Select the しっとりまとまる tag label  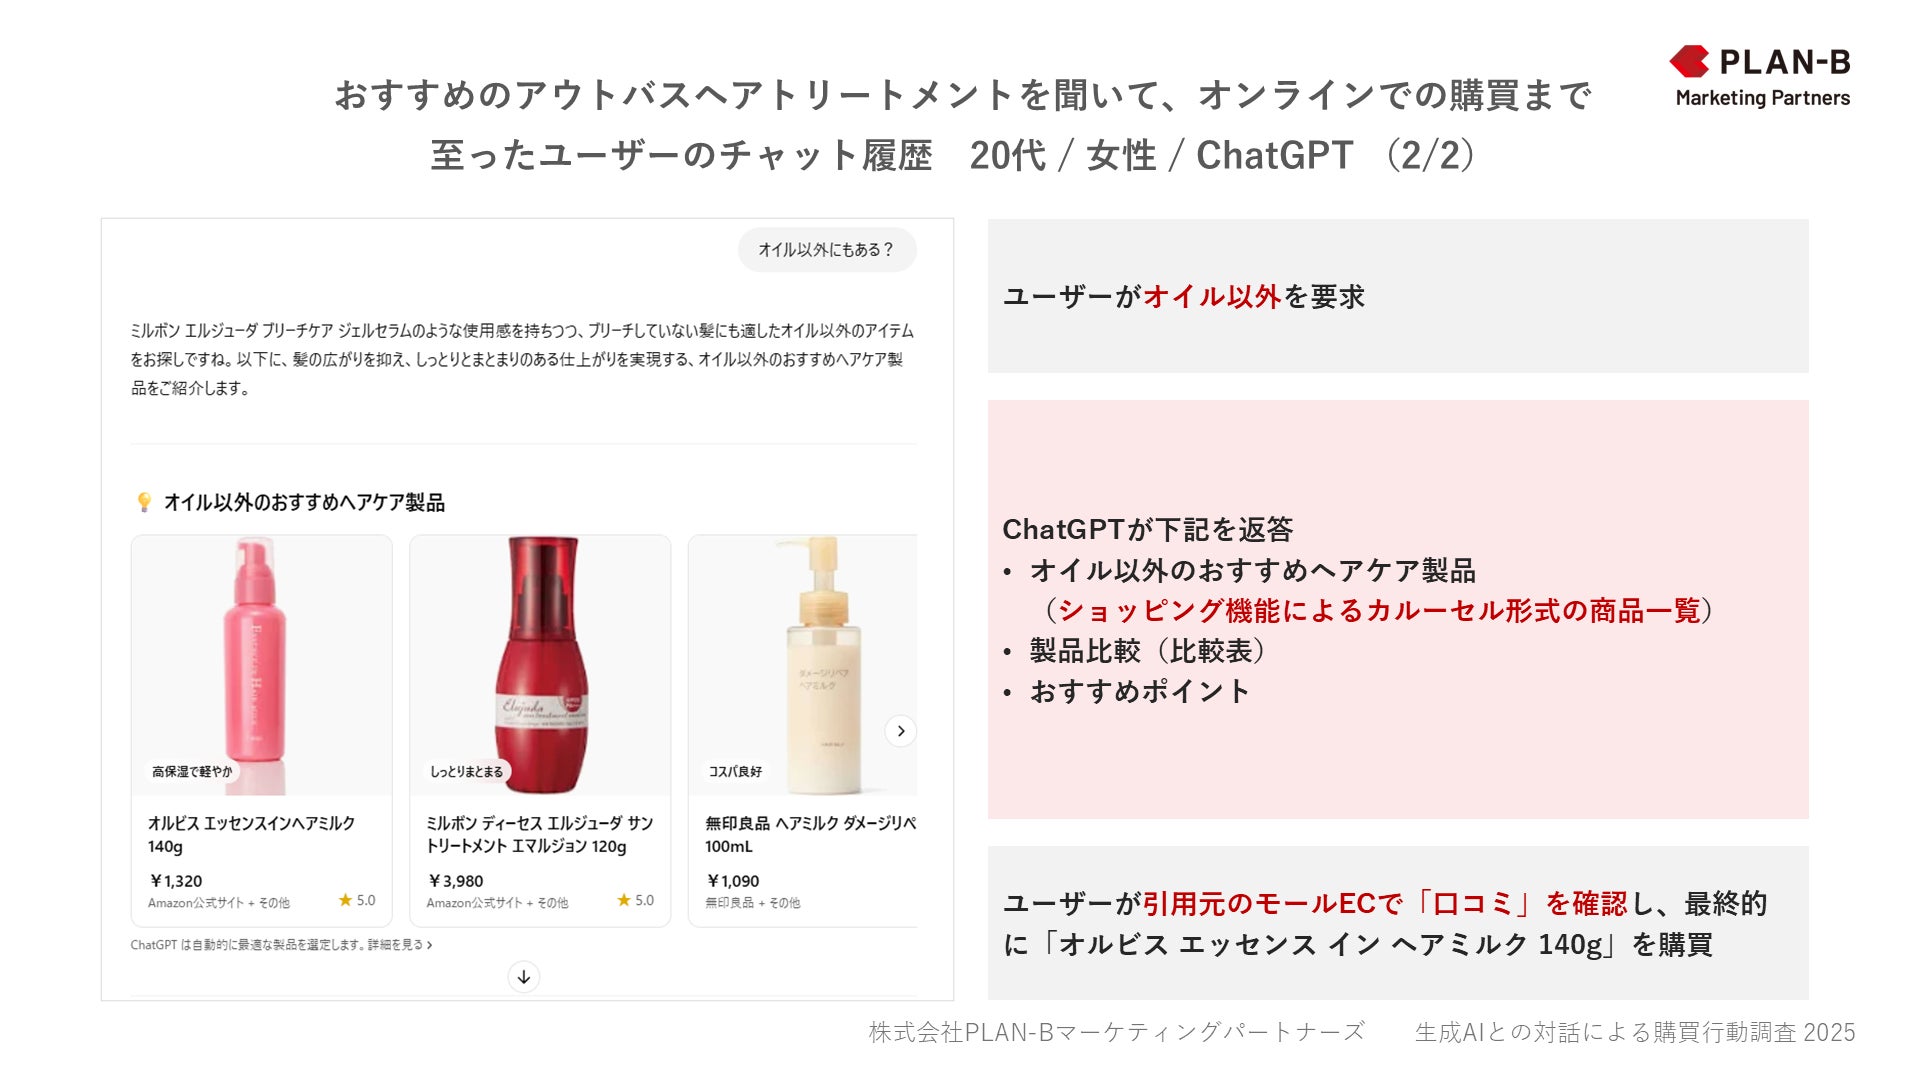(x=466, y=771)
